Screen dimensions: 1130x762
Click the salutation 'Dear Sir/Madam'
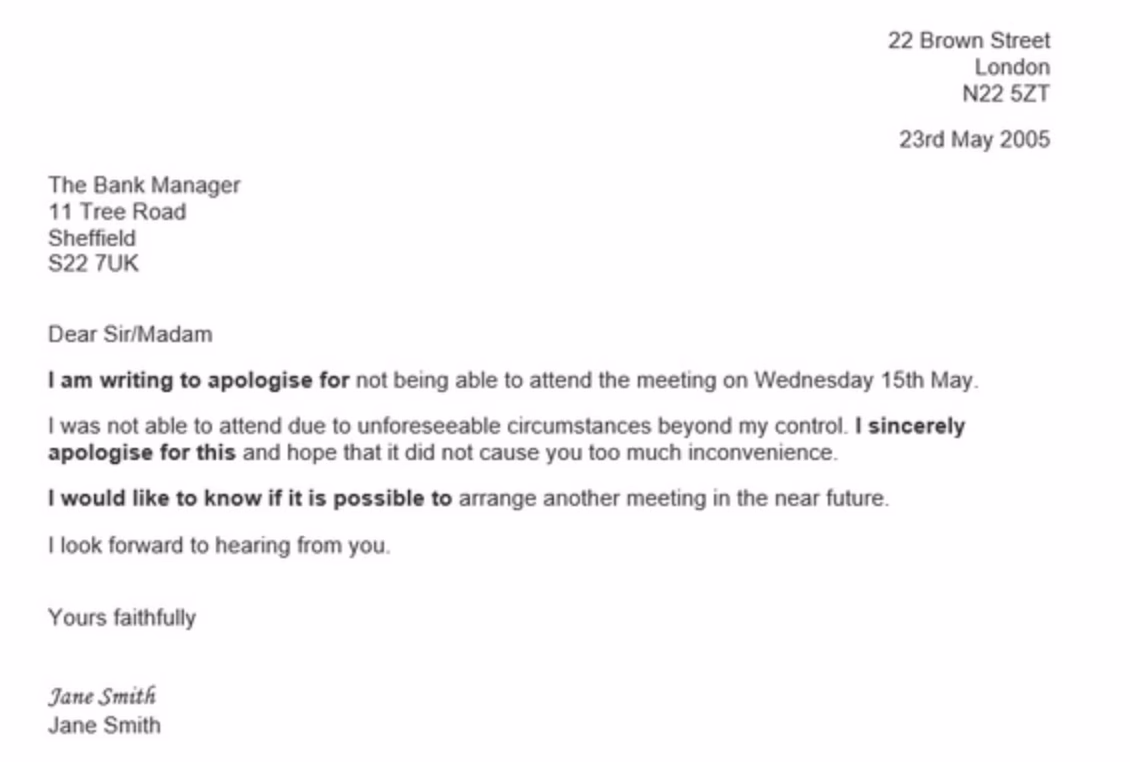point(130,334)
